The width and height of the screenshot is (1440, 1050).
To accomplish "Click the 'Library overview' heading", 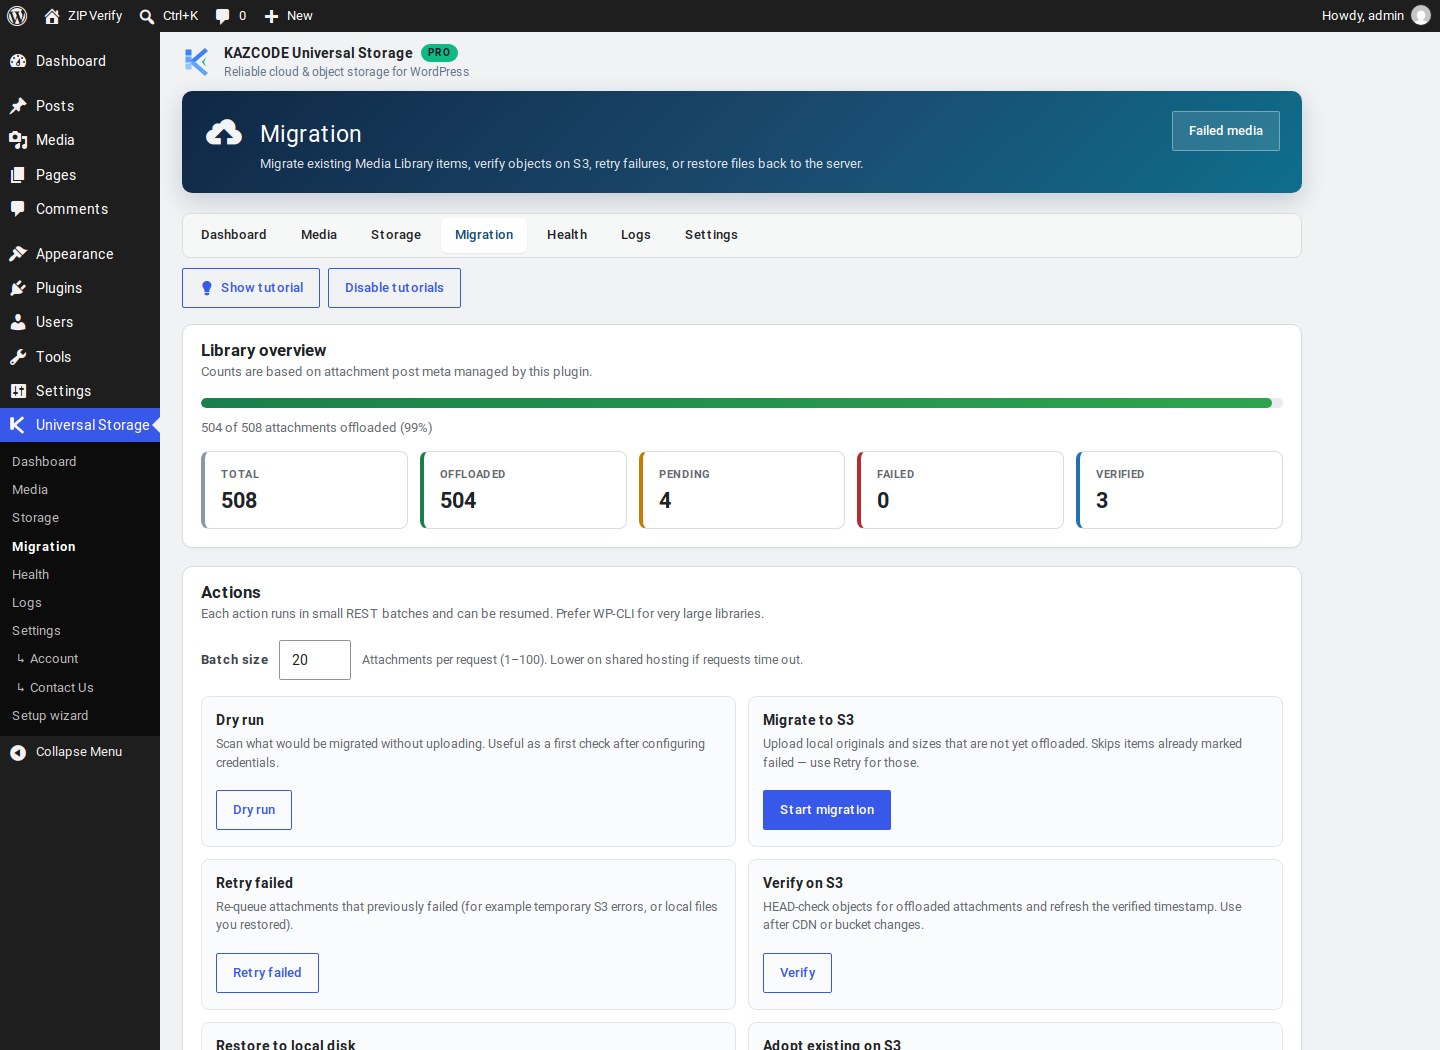I will pyautogui.click(x=264, y=351).
